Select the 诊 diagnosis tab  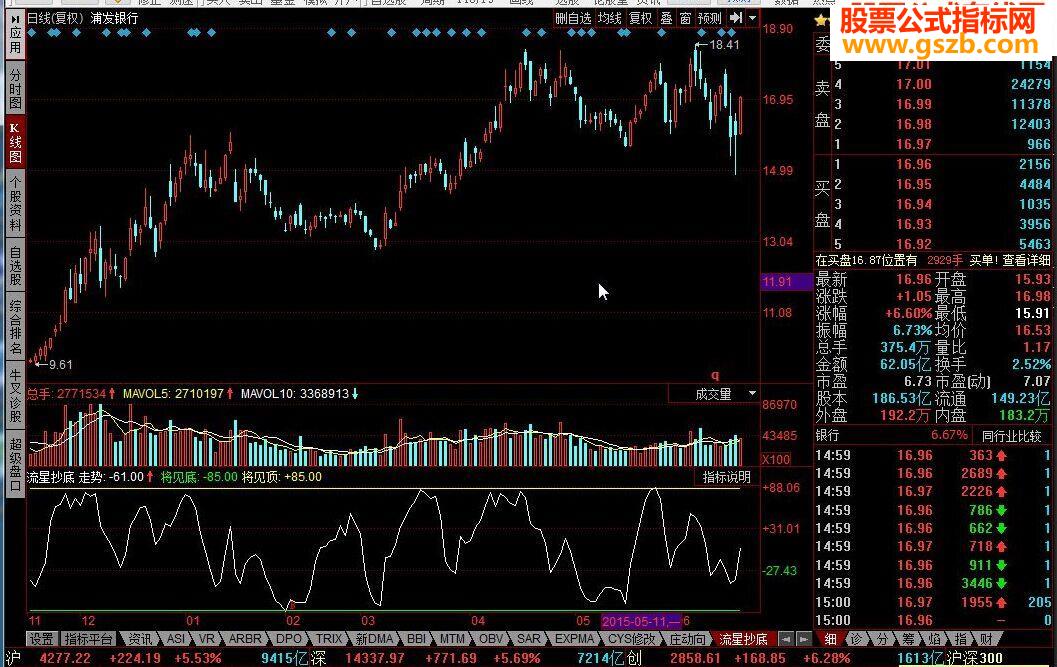856,639
